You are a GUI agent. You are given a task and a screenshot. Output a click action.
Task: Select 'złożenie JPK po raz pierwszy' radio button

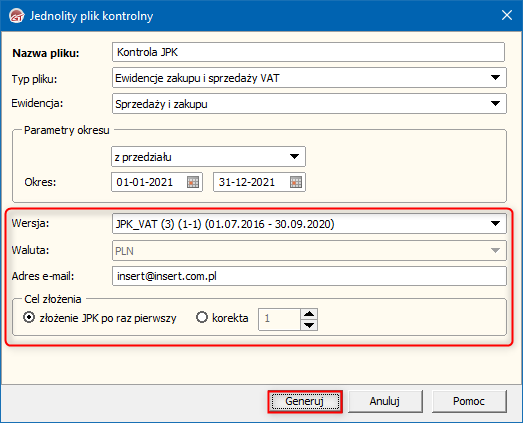point(29,318)
